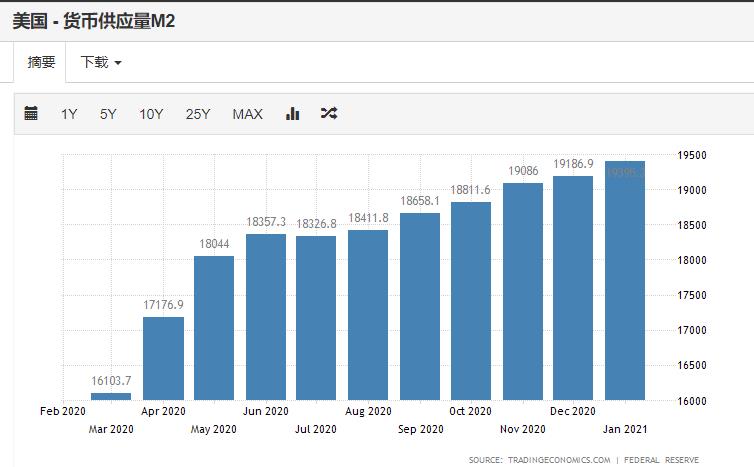Click the bar chart type icon
This screenshot has width=754, height=467.
[x=293, y=114]
